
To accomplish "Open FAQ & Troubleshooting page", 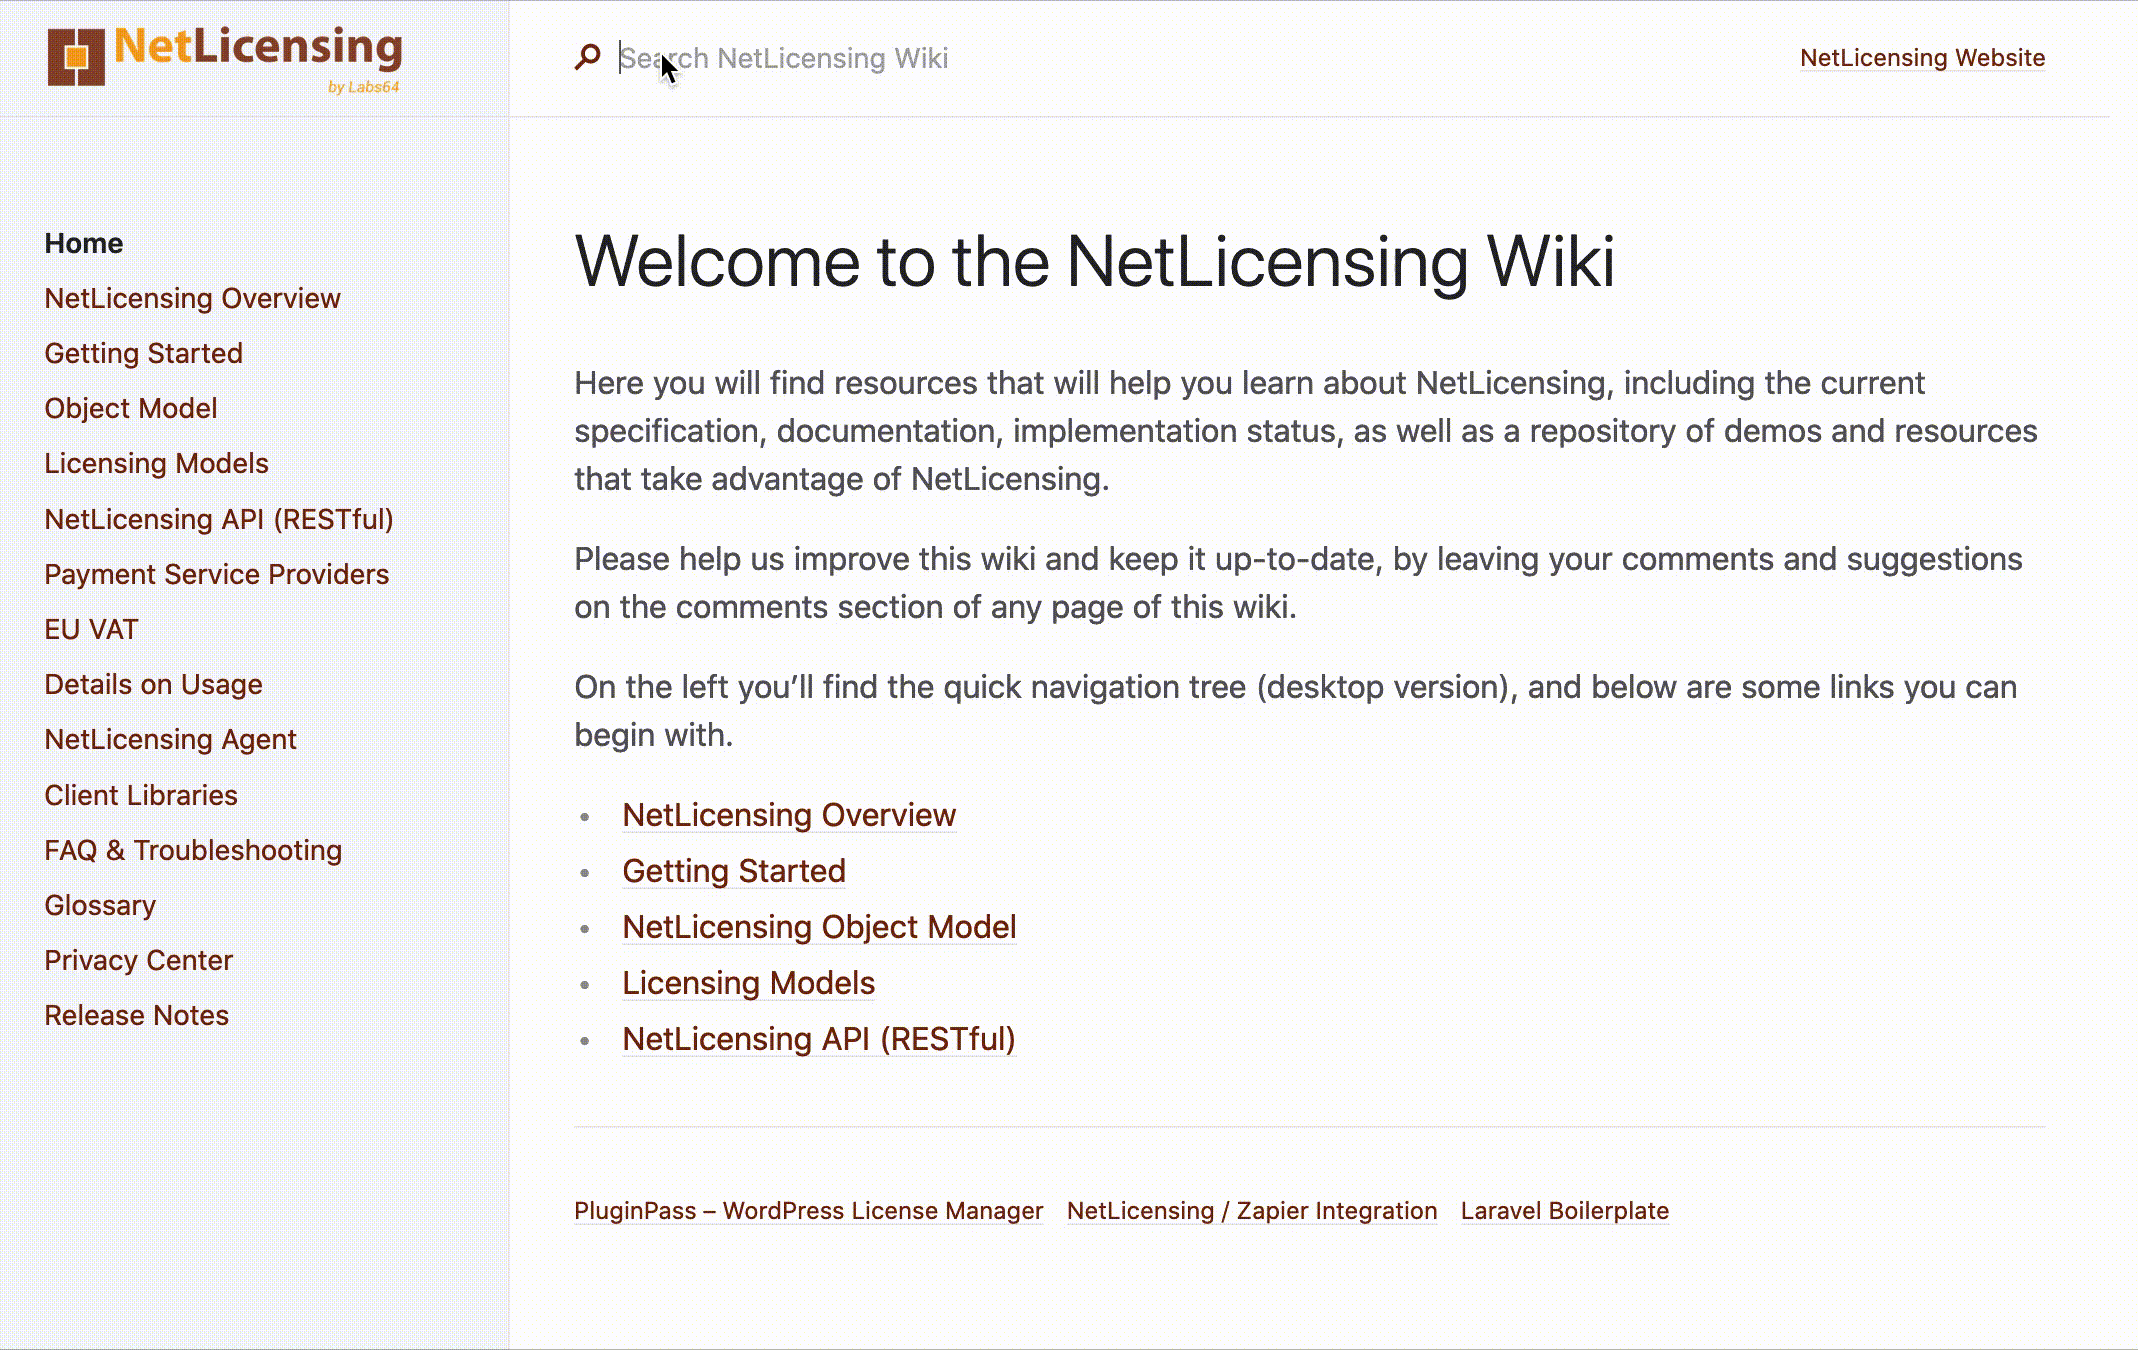I will [x=193, y=850].
